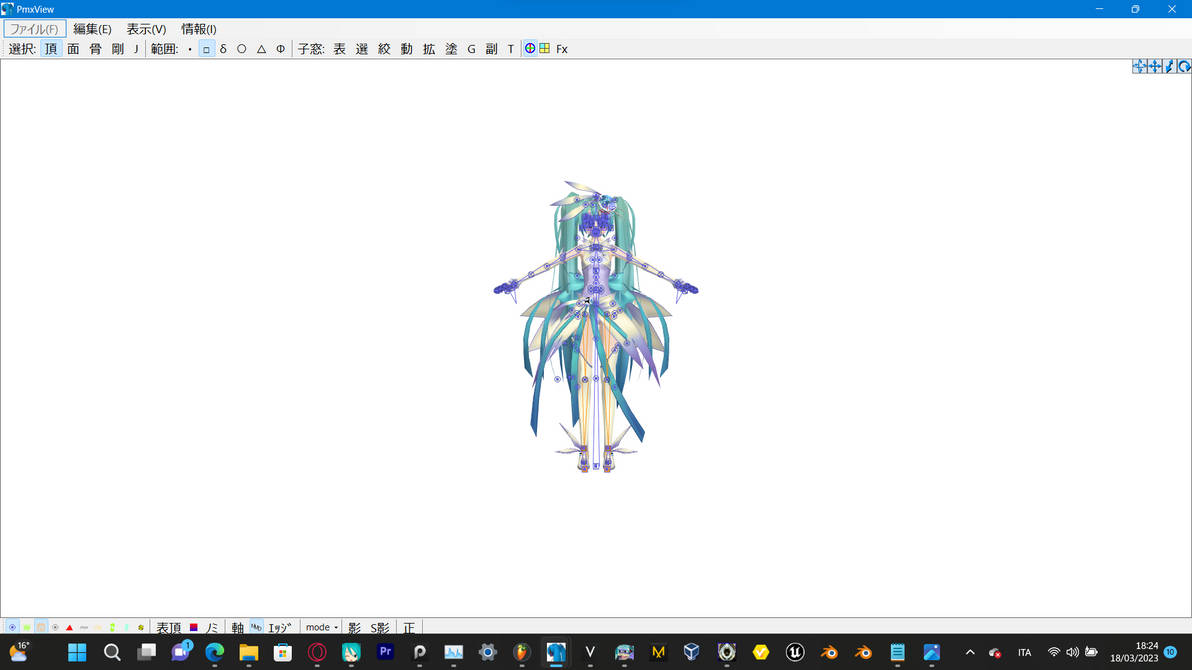Toggle rigid body selection 剛
1192x670 pixels.
click(117, 49)
